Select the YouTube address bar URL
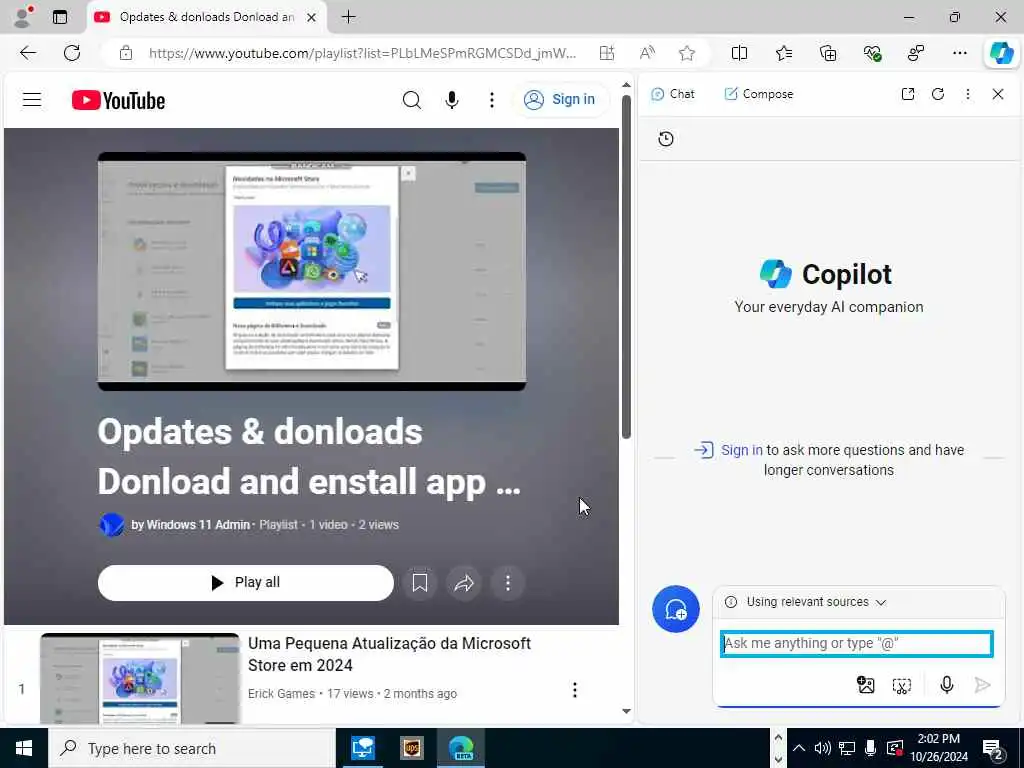The image size is (1024, 768). [x=362, y=53]
